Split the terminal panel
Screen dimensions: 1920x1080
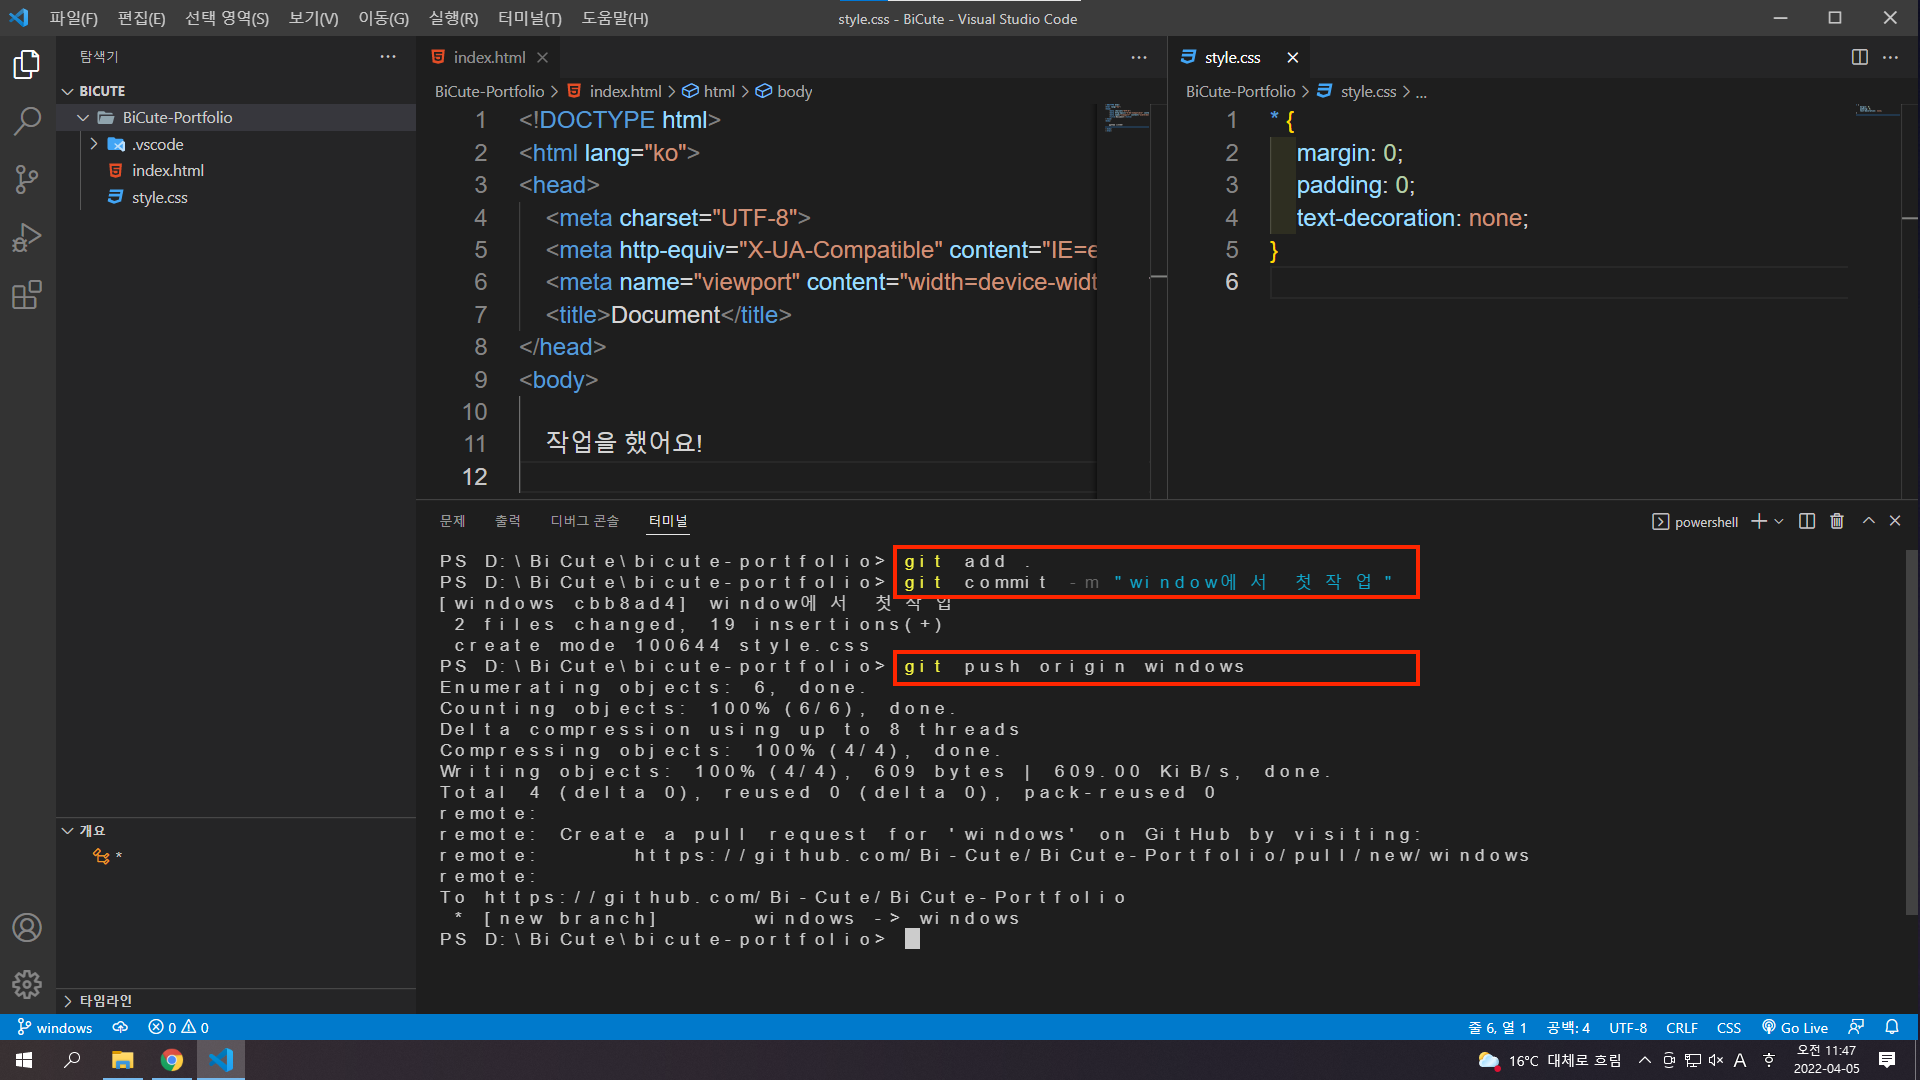(1807, 521)
